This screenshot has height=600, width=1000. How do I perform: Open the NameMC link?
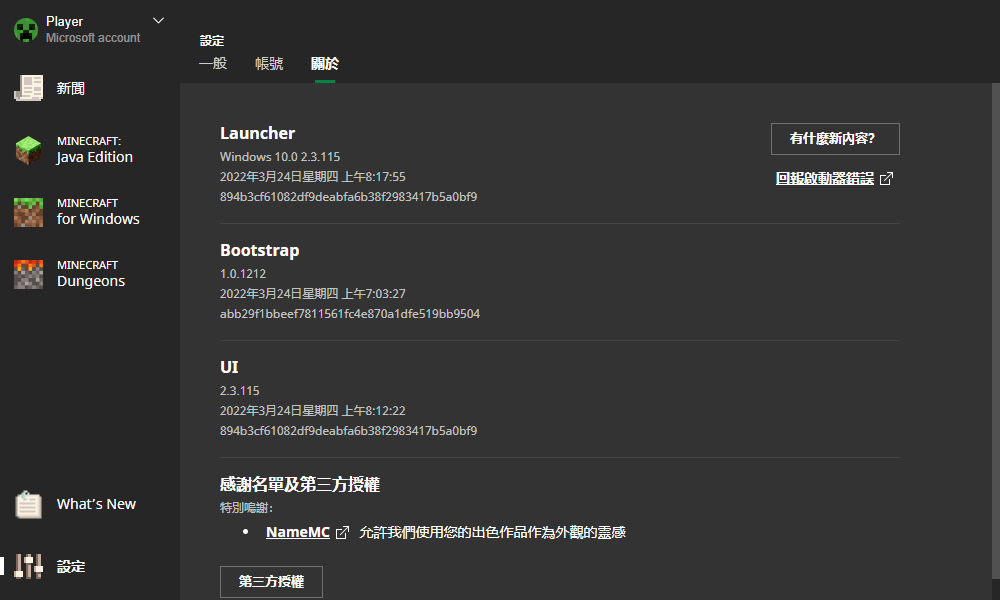[298, 532]
